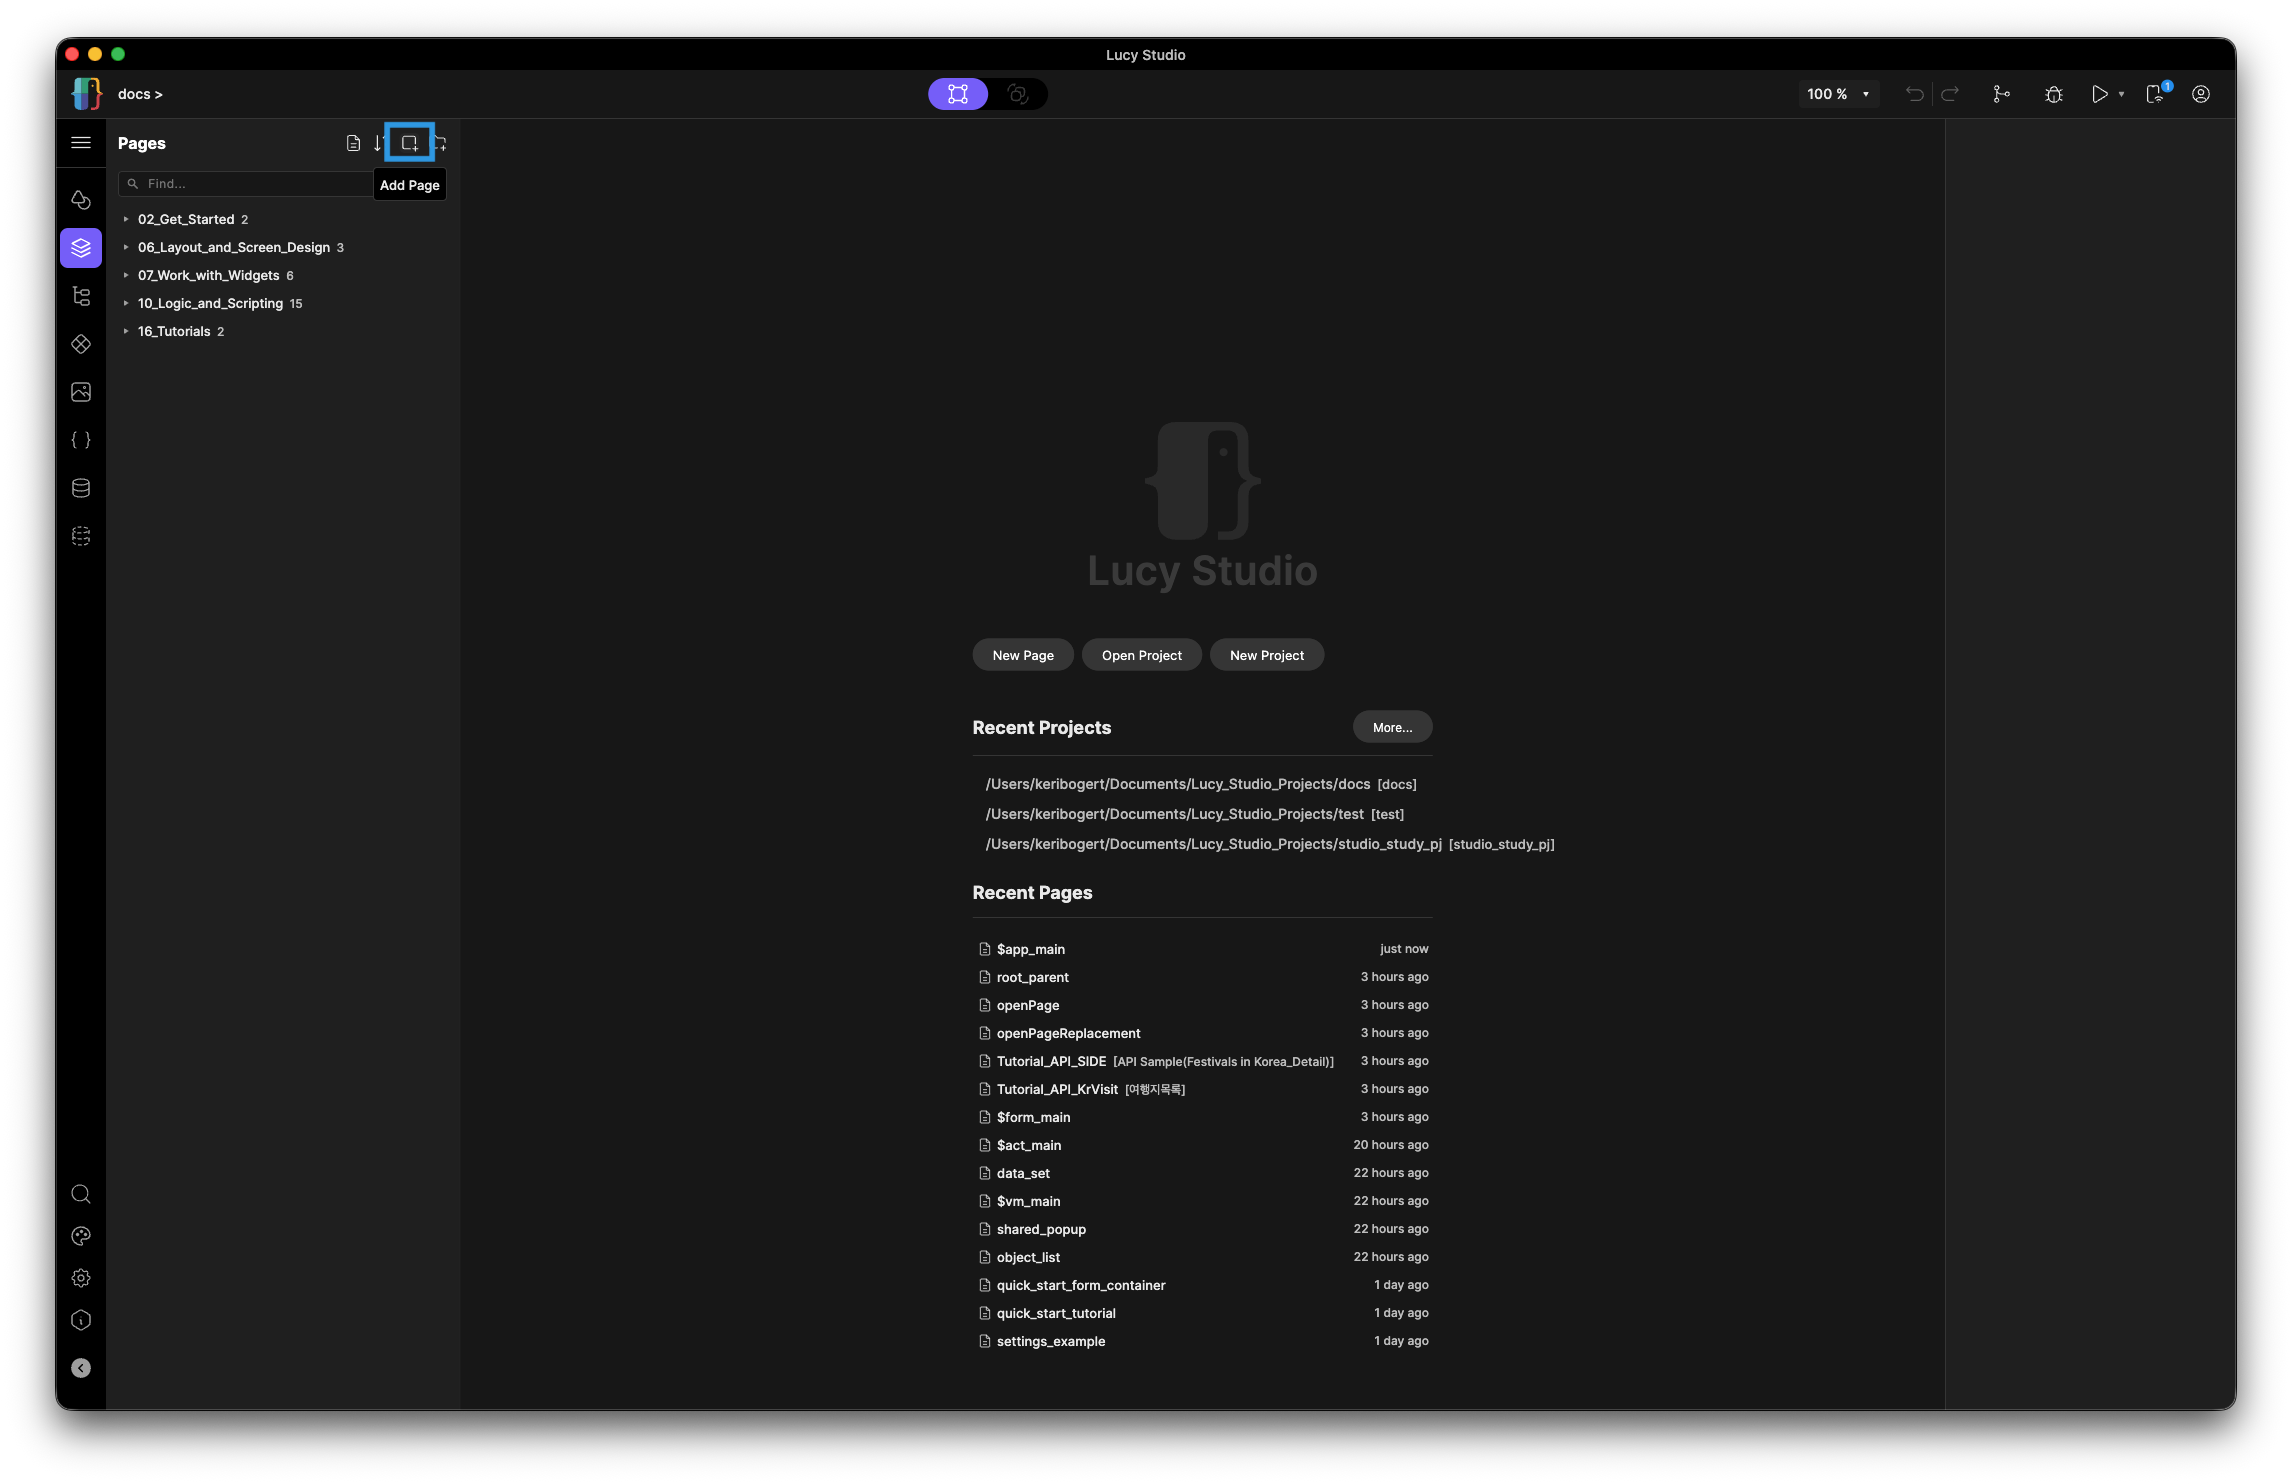Click the Find... search field
Screen dimensions: 2292x1484
pyautogui.click(x=246, y=184)
